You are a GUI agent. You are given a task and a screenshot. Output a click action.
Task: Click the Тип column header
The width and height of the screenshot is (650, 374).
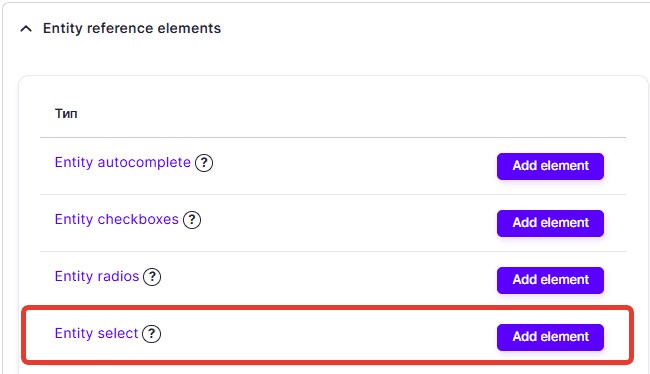click(x=66, y=114)
